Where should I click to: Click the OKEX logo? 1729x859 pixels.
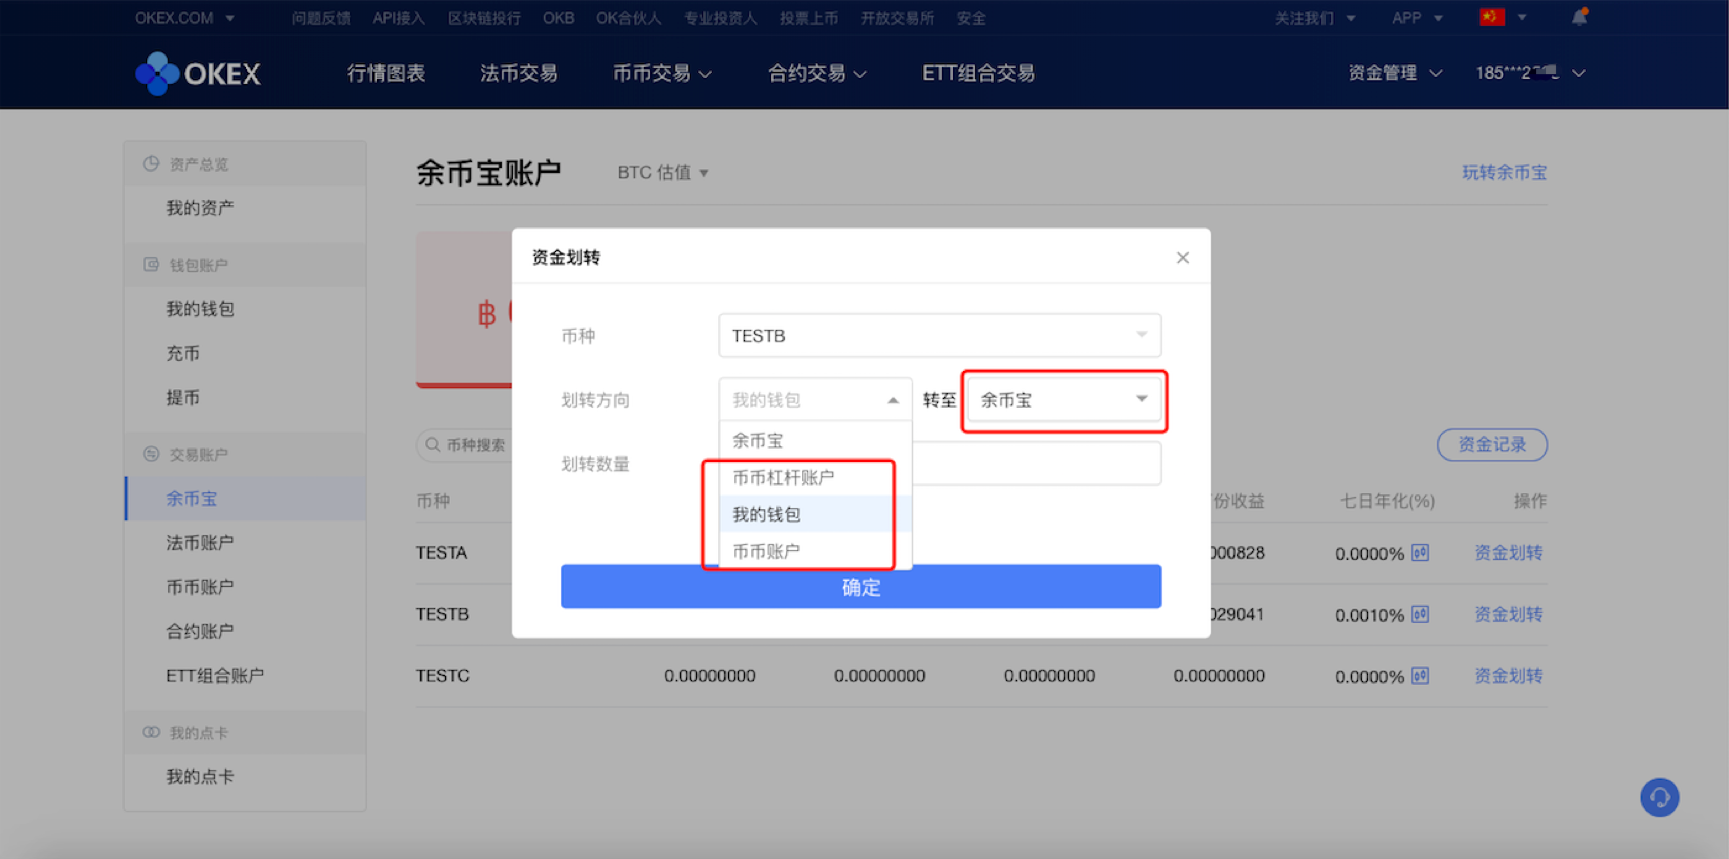click(x=198, y=73)
